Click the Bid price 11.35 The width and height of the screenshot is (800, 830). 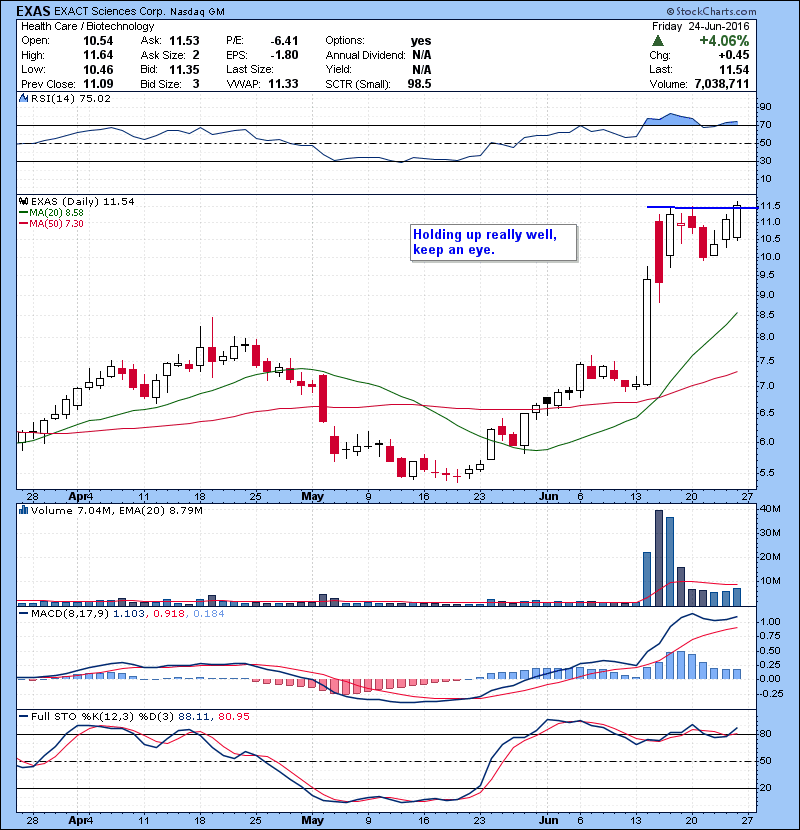coord(184,69)
